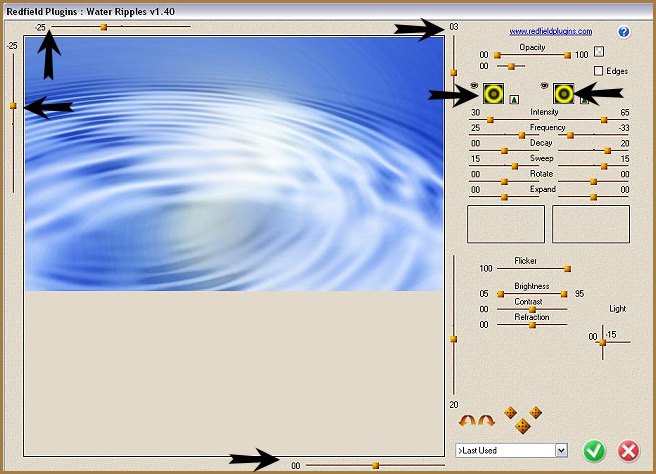The height and width of the screenshot is (474, 656).
Task: Toggle the left ripple eye visibility icon
Action: (x=474, y=86)
